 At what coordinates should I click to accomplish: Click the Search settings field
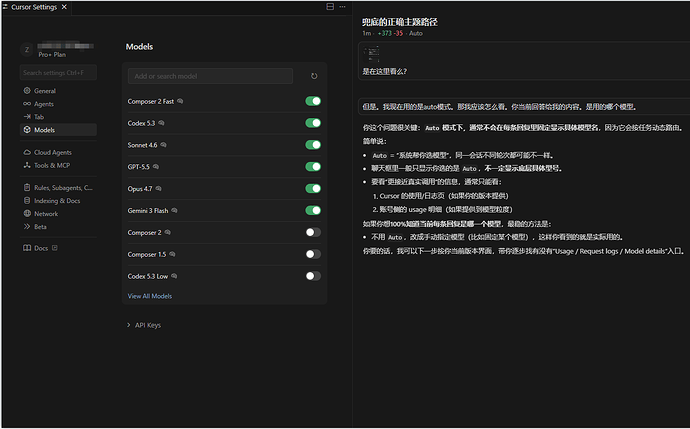point(58,73)
